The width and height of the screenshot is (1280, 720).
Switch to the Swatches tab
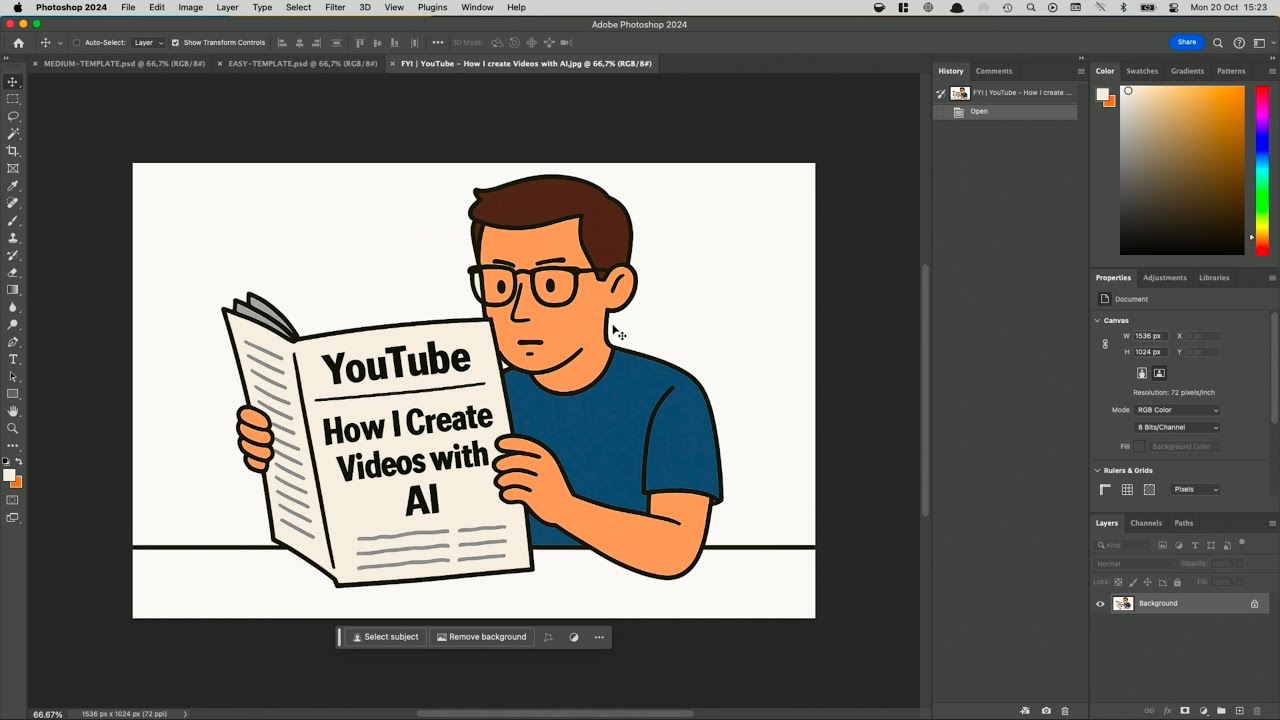click(x=1142, y=71)
